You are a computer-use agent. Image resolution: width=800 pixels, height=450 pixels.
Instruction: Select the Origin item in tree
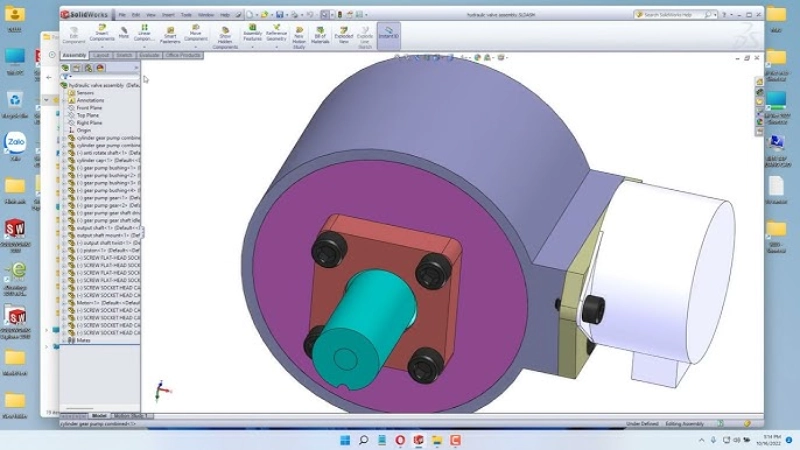pyautogui.click(x=84, y=130)
